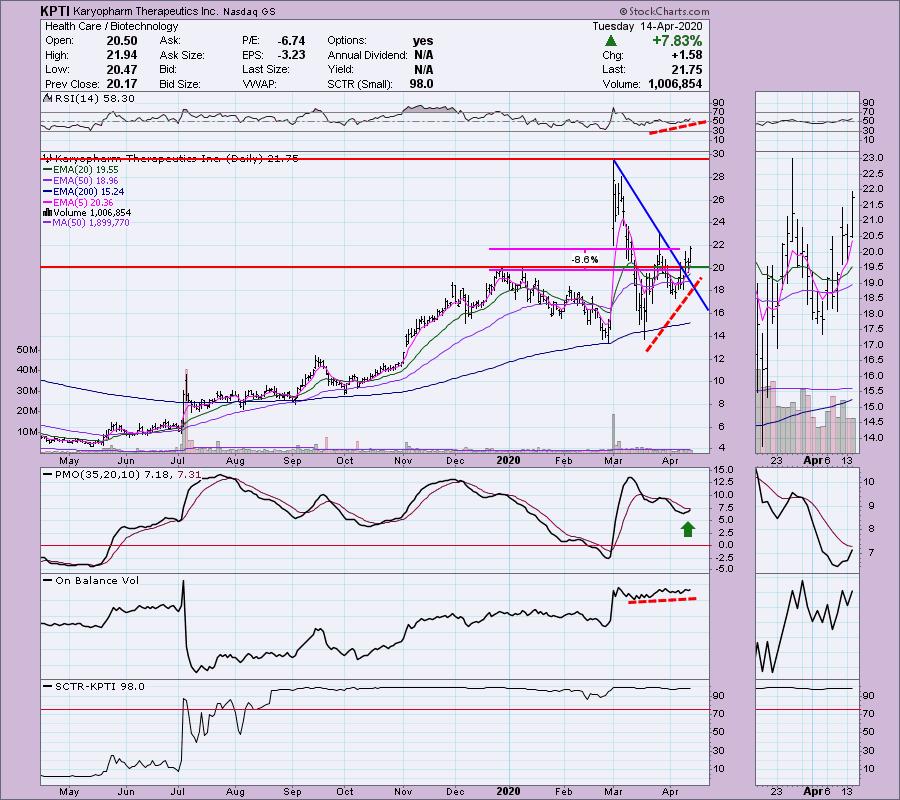This screenshot has height=800, width=900.
Task: Select the Health Care / Biotechnology sector label
Action: (x=111, y=26)
